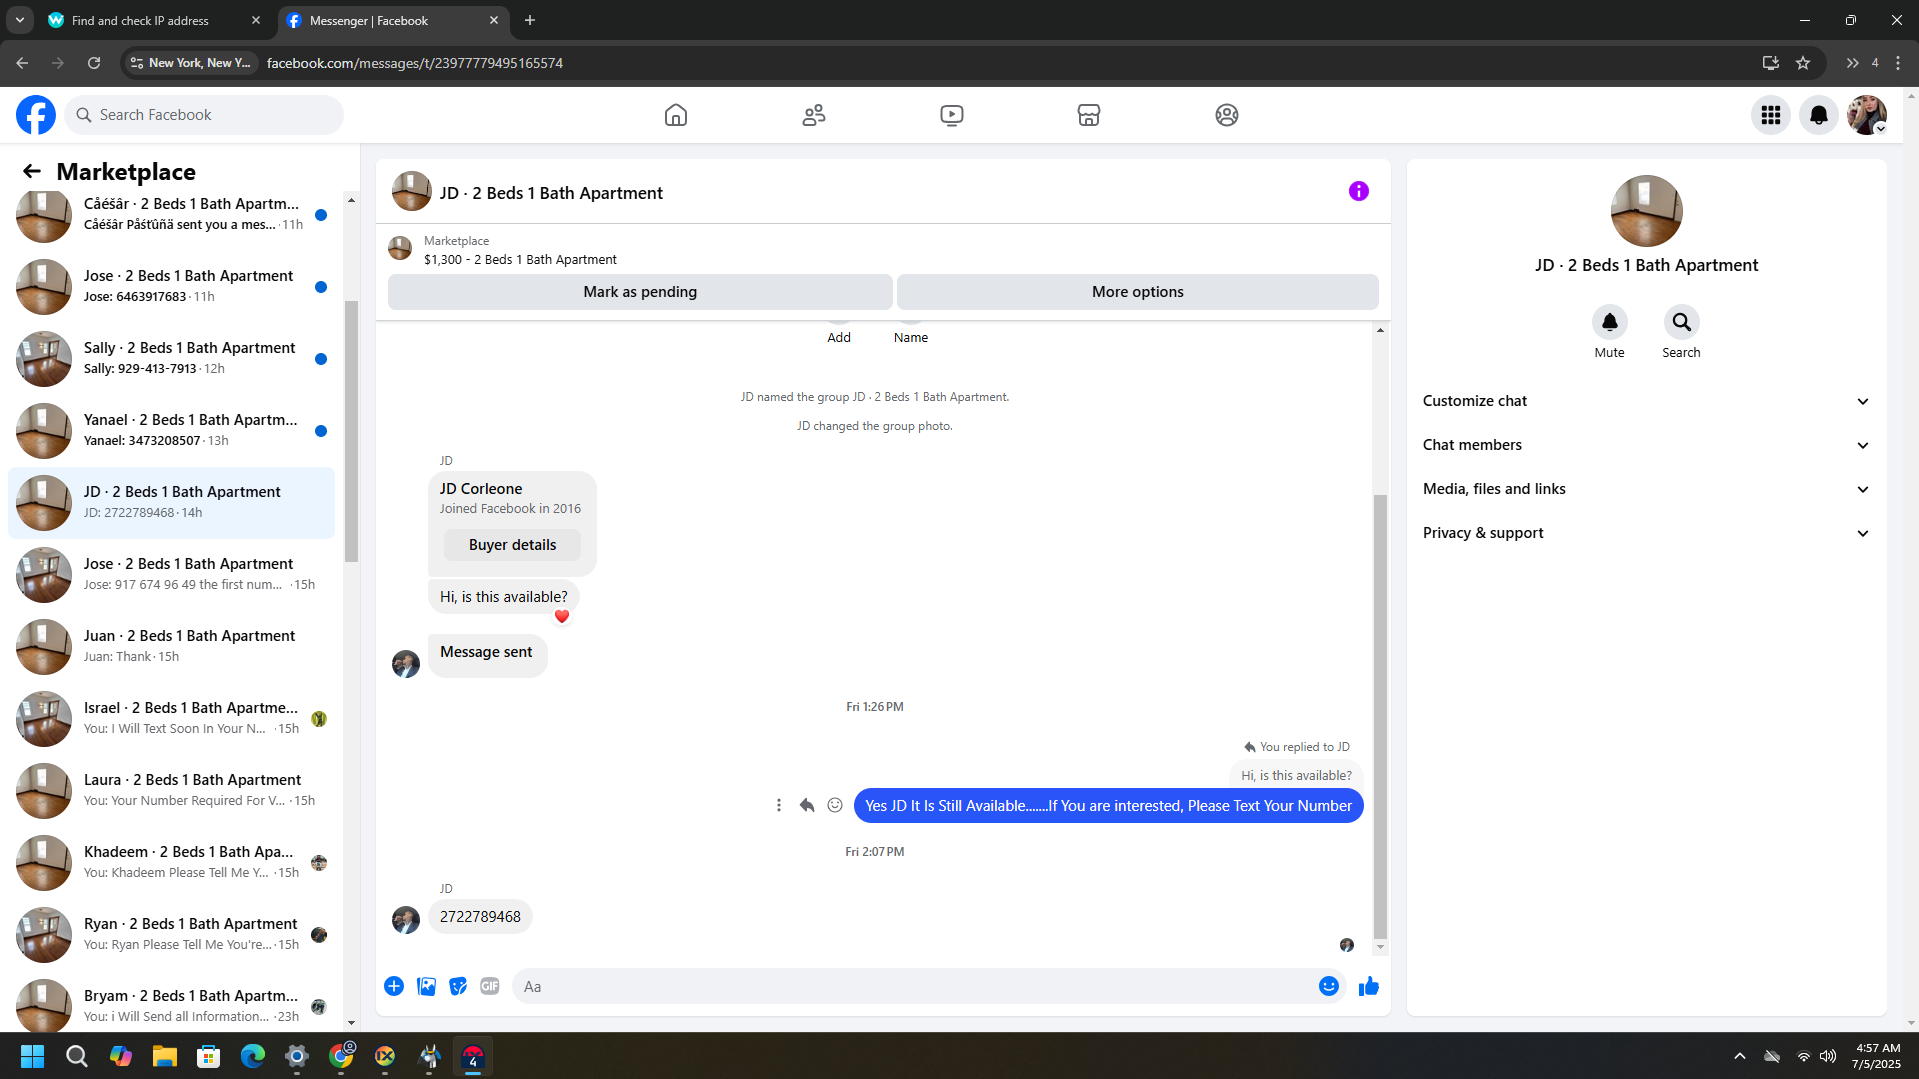
Task: Open File Explorer from taskbar
Action: (x=165, y=1056)
